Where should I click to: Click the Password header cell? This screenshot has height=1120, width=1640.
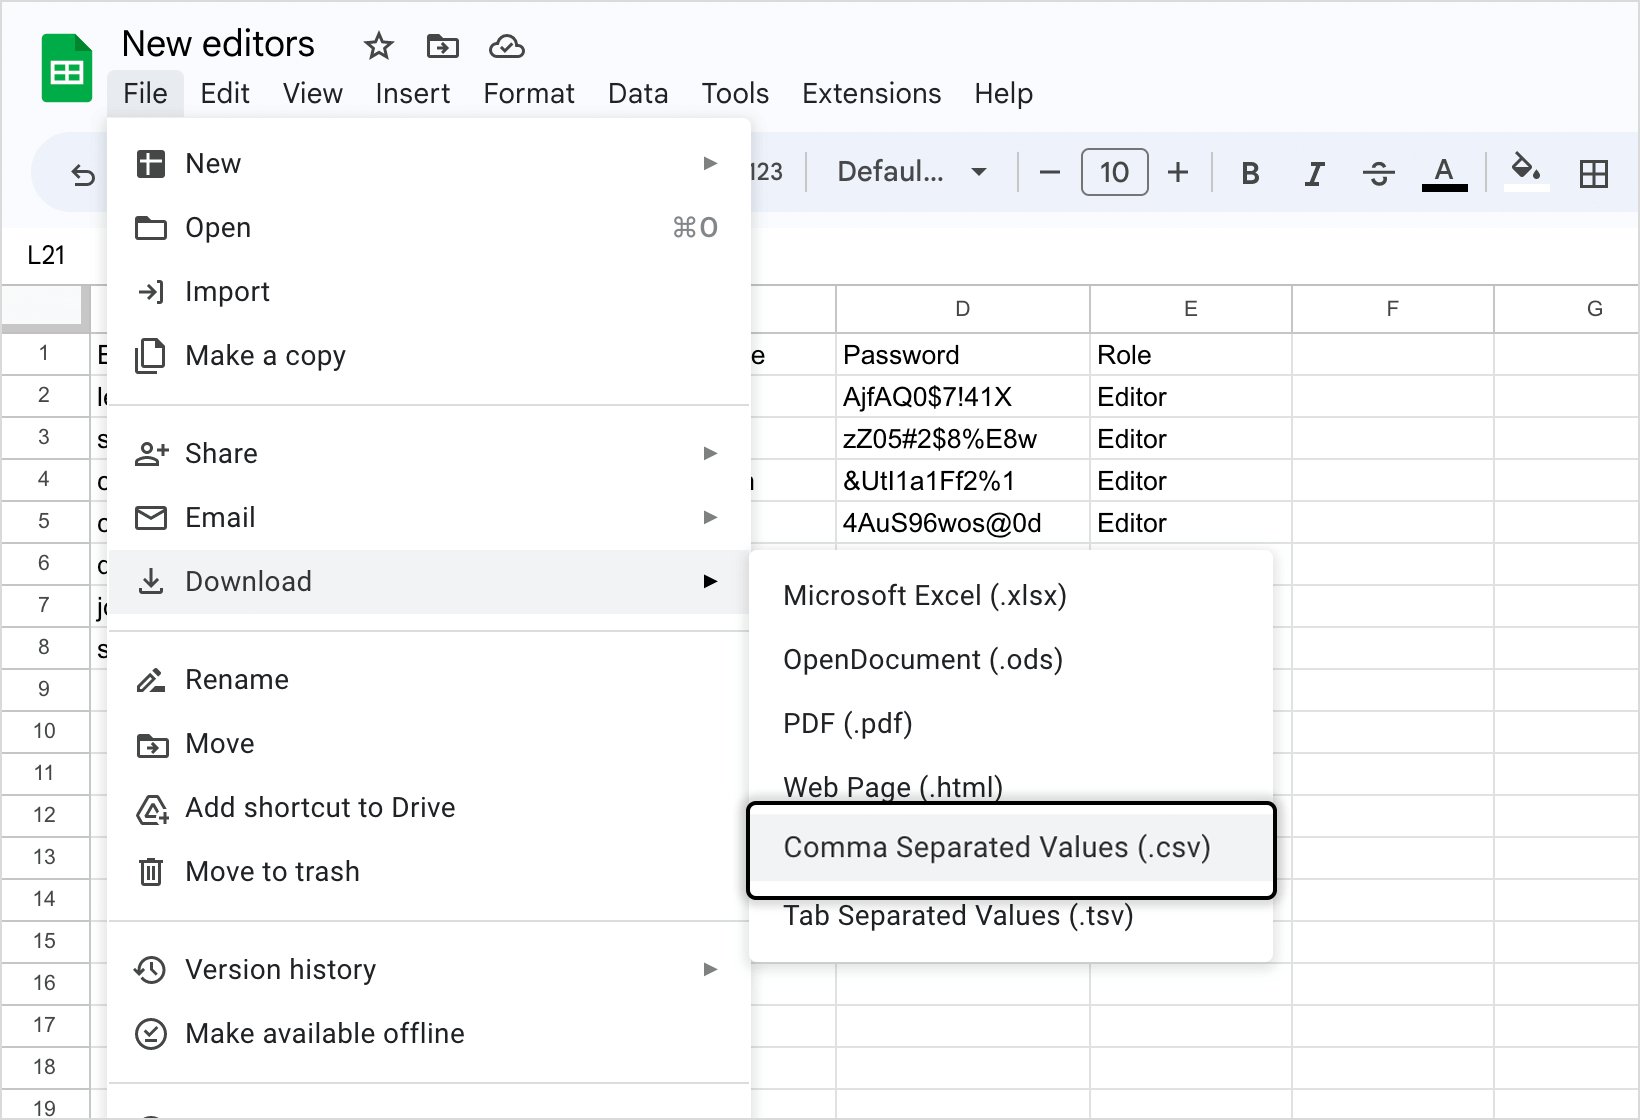point(962,355)
